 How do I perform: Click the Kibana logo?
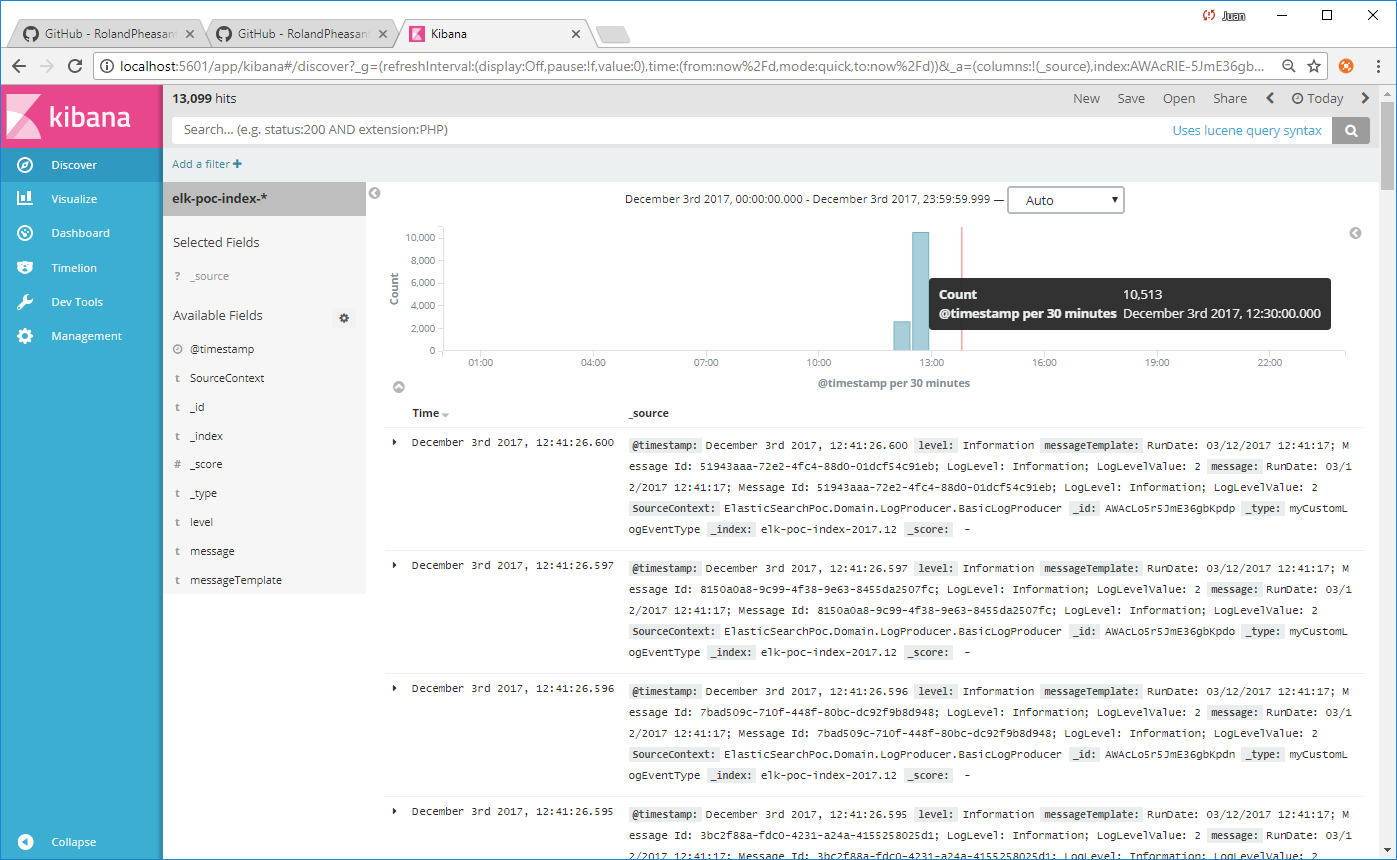[x=81, y=116]
